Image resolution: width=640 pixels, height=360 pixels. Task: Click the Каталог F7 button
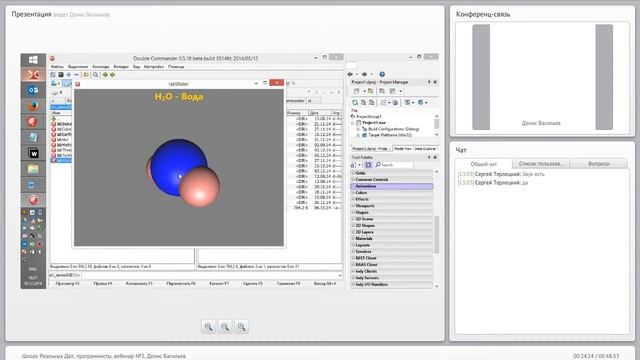click(x=219, y=283)
